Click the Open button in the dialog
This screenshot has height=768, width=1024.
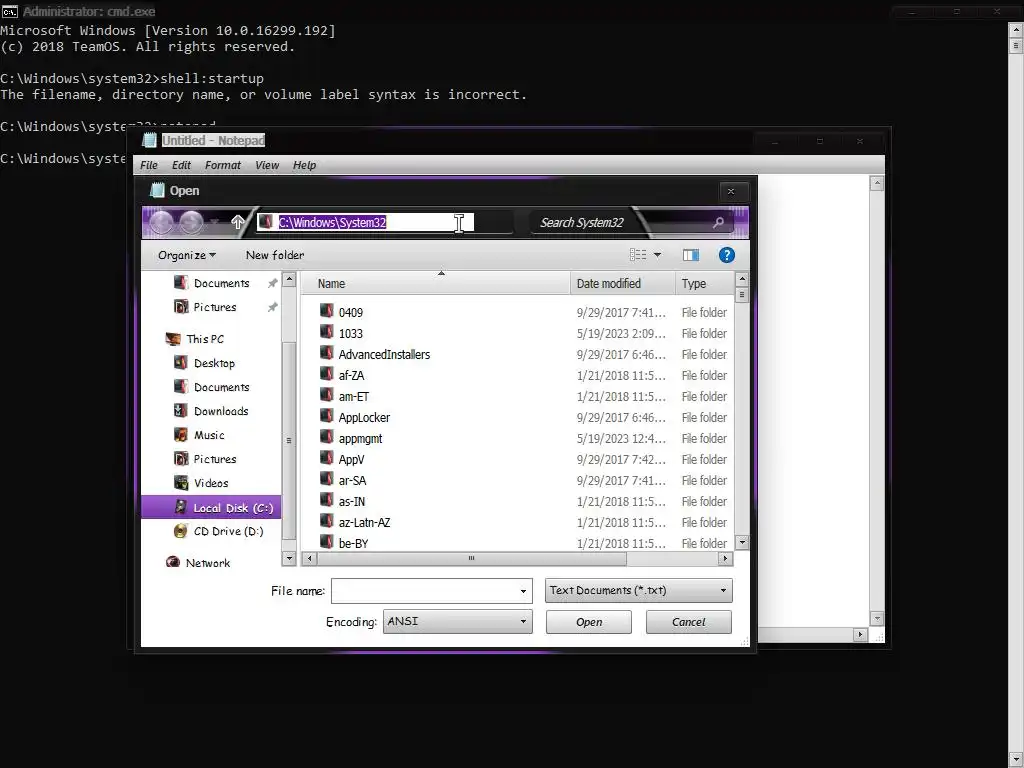click(x=589, y=622)
